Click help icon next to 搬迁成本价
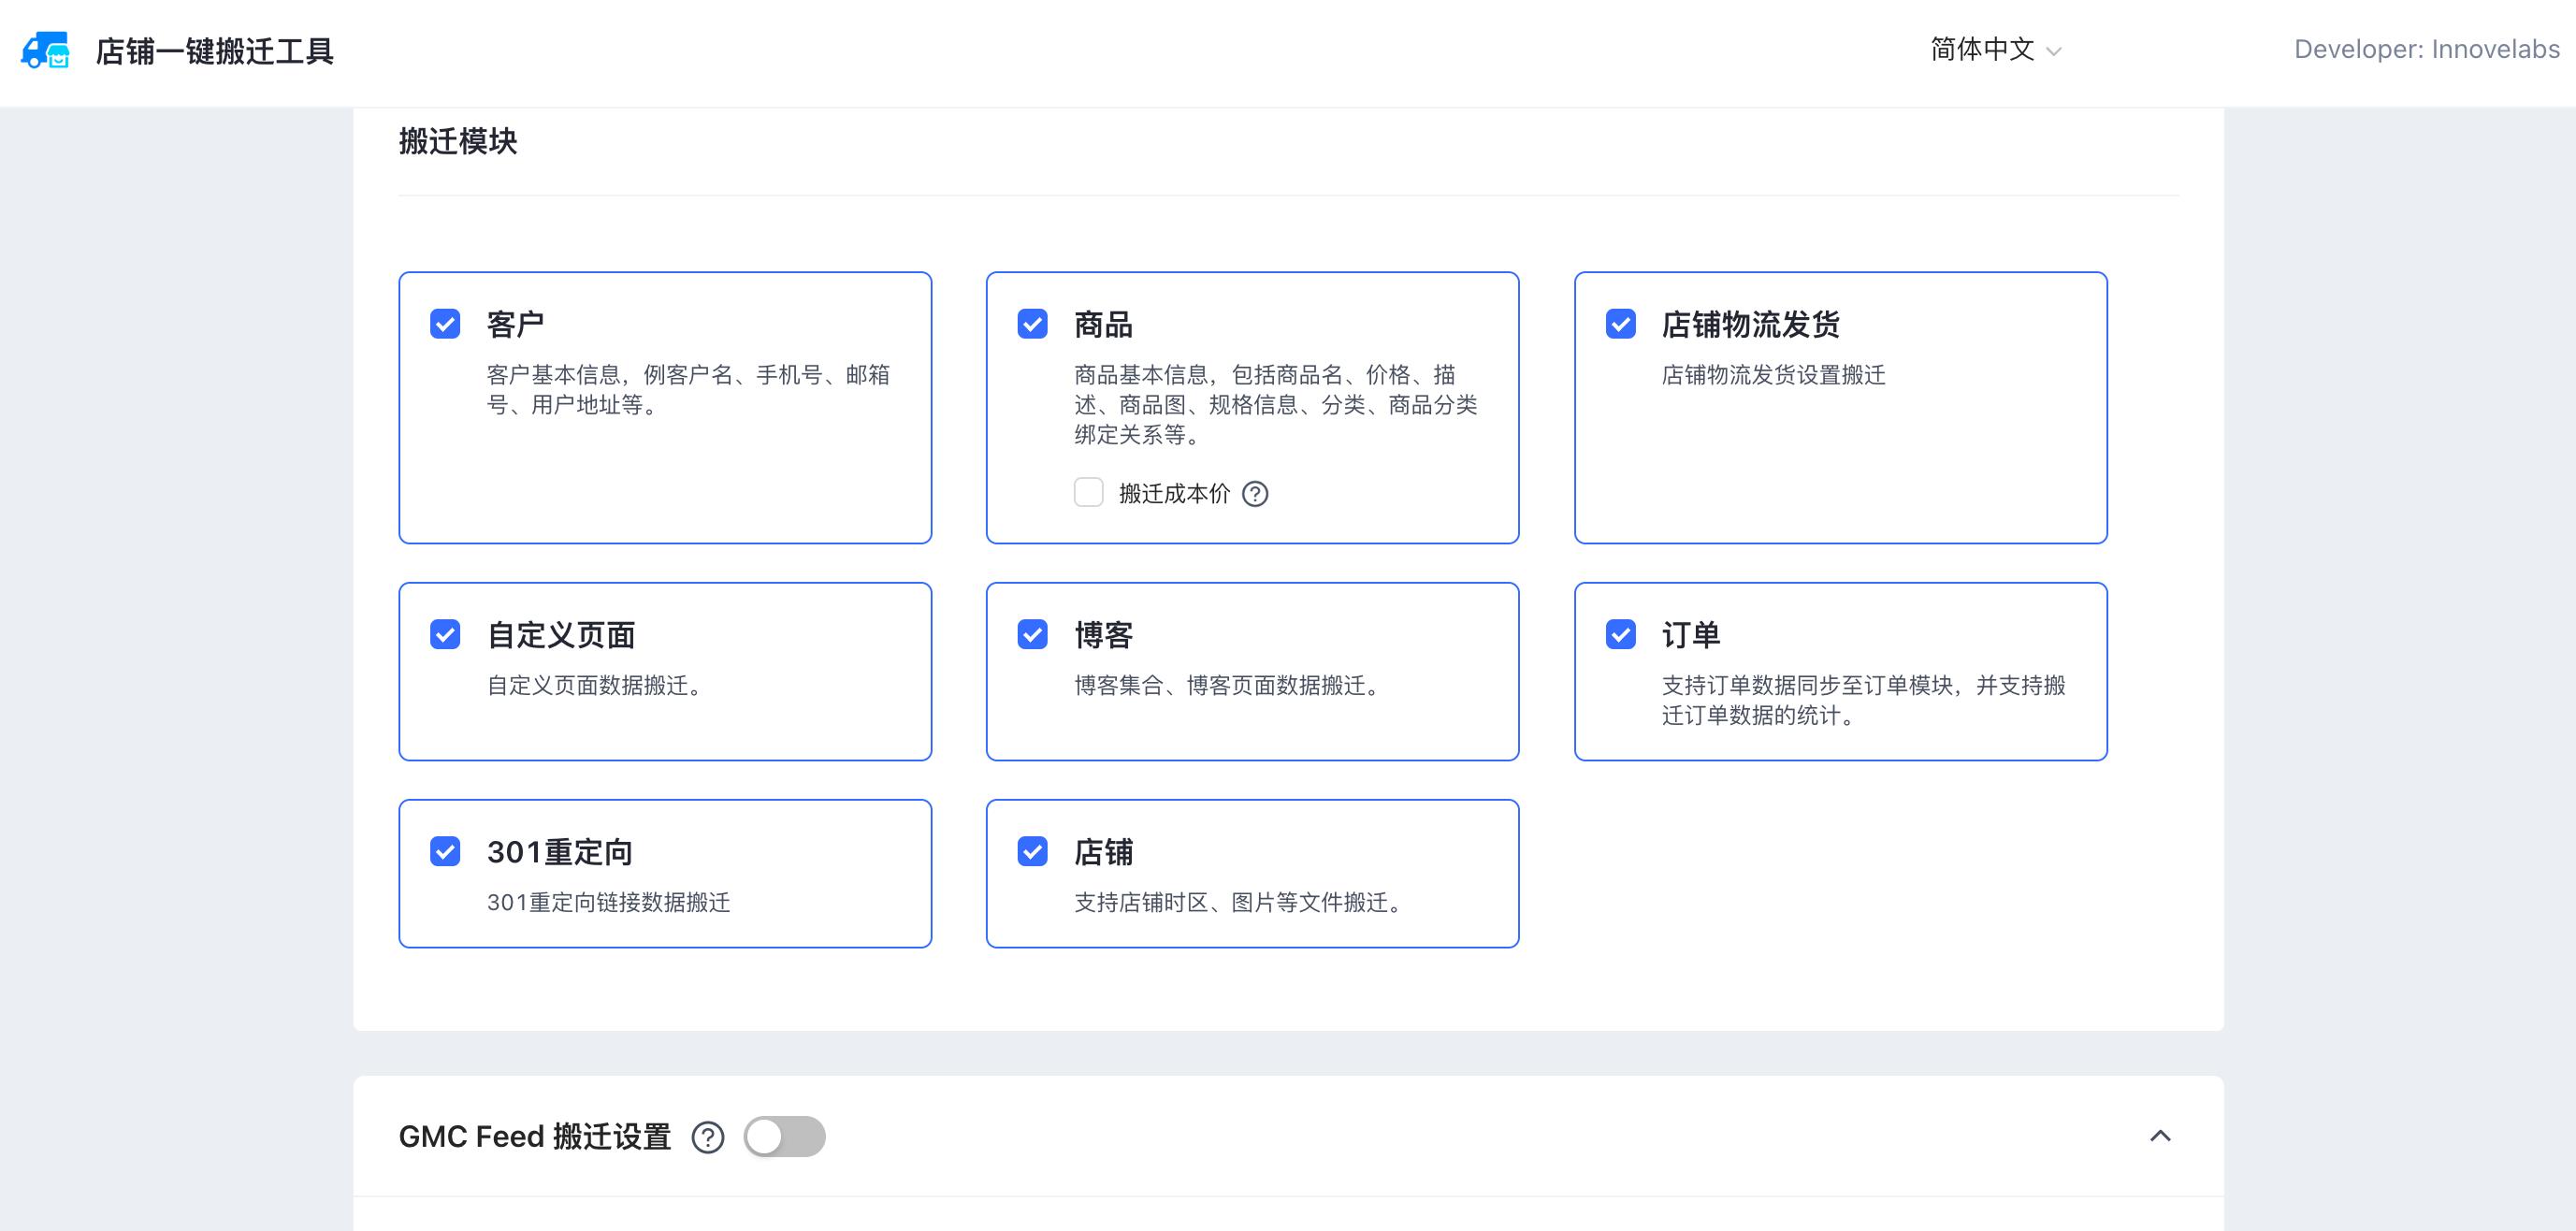This screenshot has width=2576, height=1231. (x=1255, y=494)
